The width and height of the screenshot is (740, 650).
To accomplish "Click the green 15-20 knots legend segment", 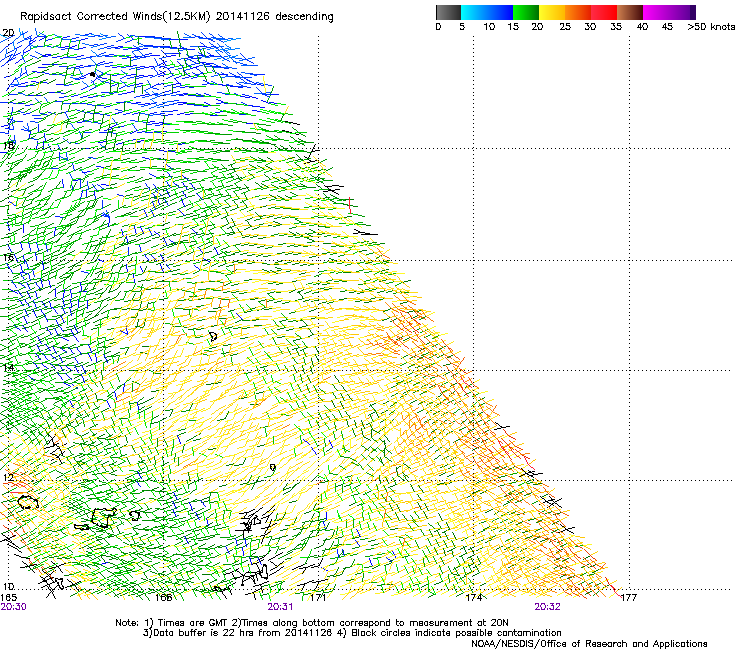I will [x=526, y=12].
